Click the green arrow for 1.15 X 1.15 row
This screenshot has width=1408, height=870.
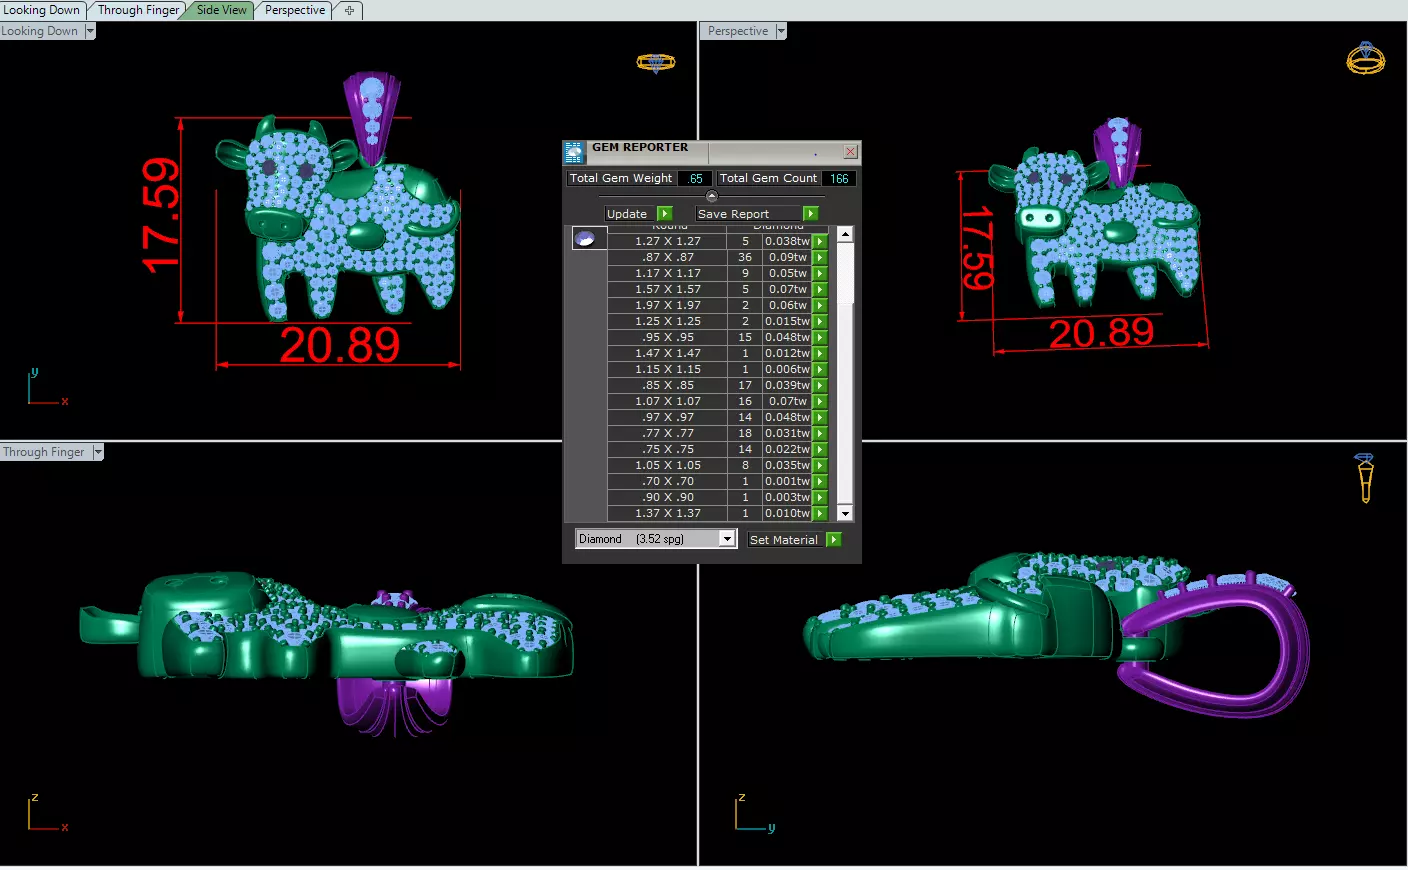click(820, 369)
